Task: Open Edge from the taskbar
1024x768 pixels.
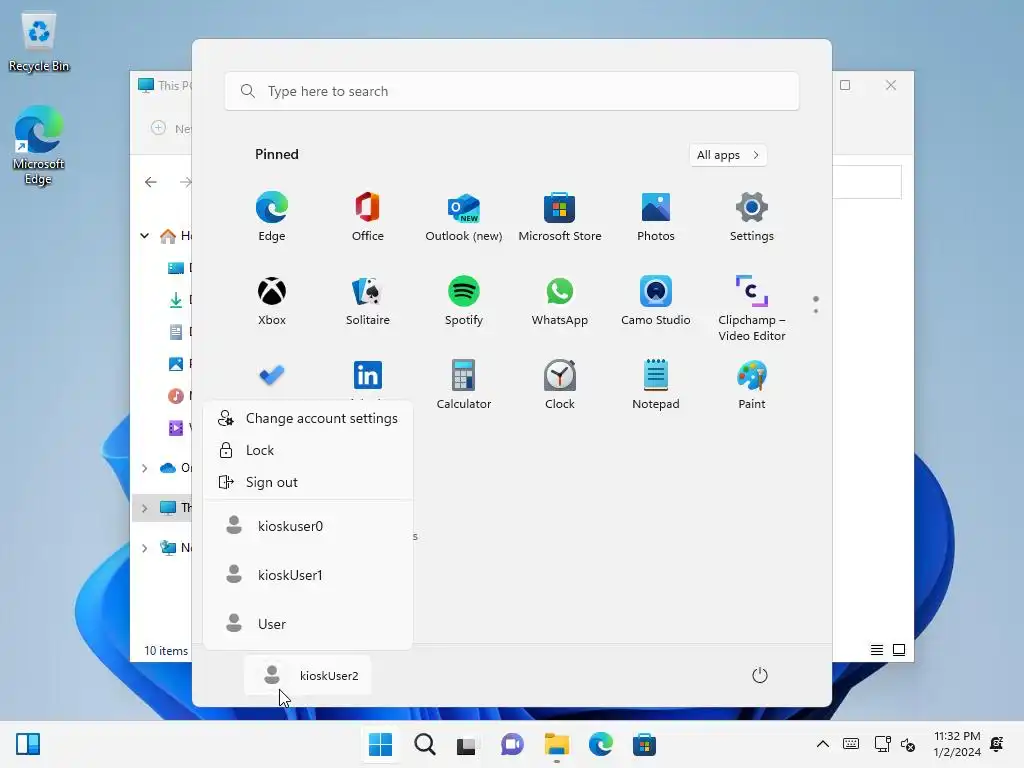Action: click(x=600, y=744)
